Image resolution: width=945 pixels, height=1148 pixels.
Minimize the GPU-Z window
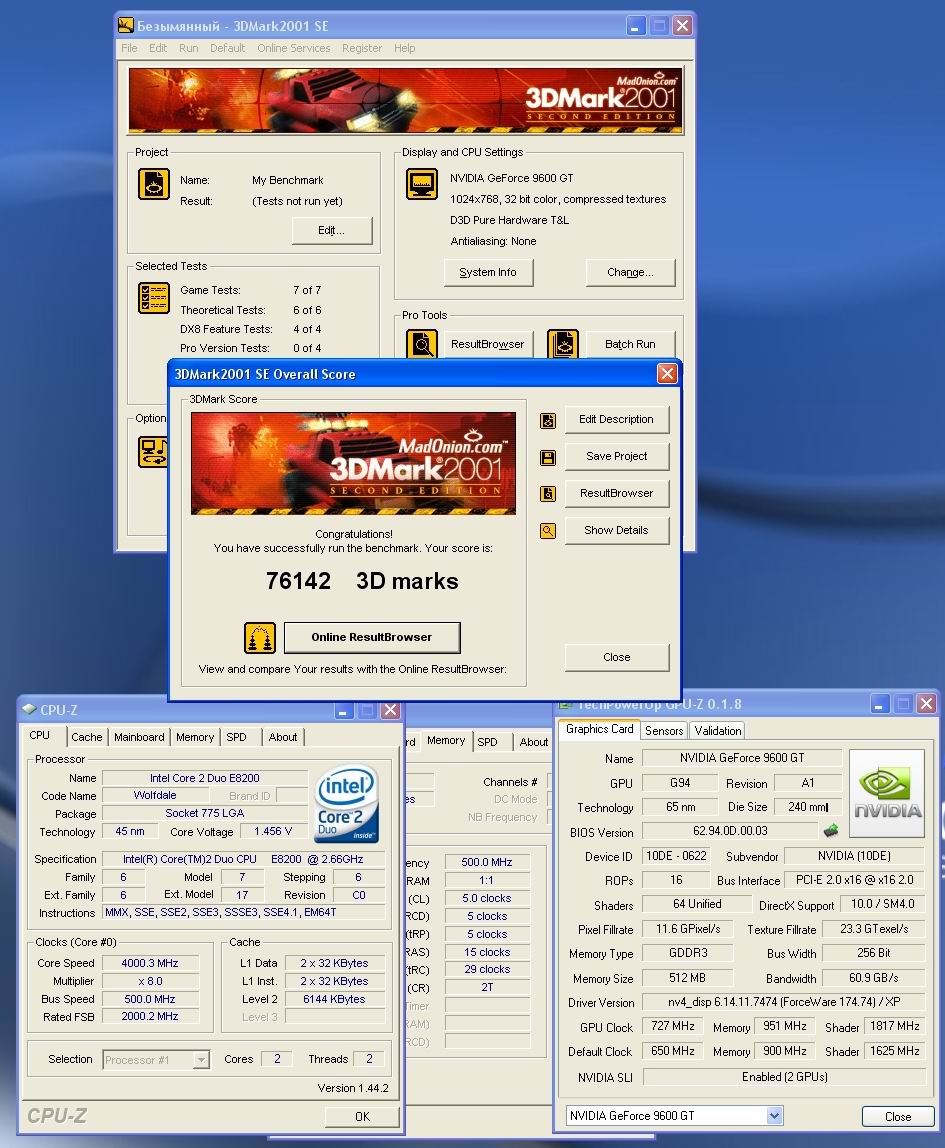(x=880, y=704)
